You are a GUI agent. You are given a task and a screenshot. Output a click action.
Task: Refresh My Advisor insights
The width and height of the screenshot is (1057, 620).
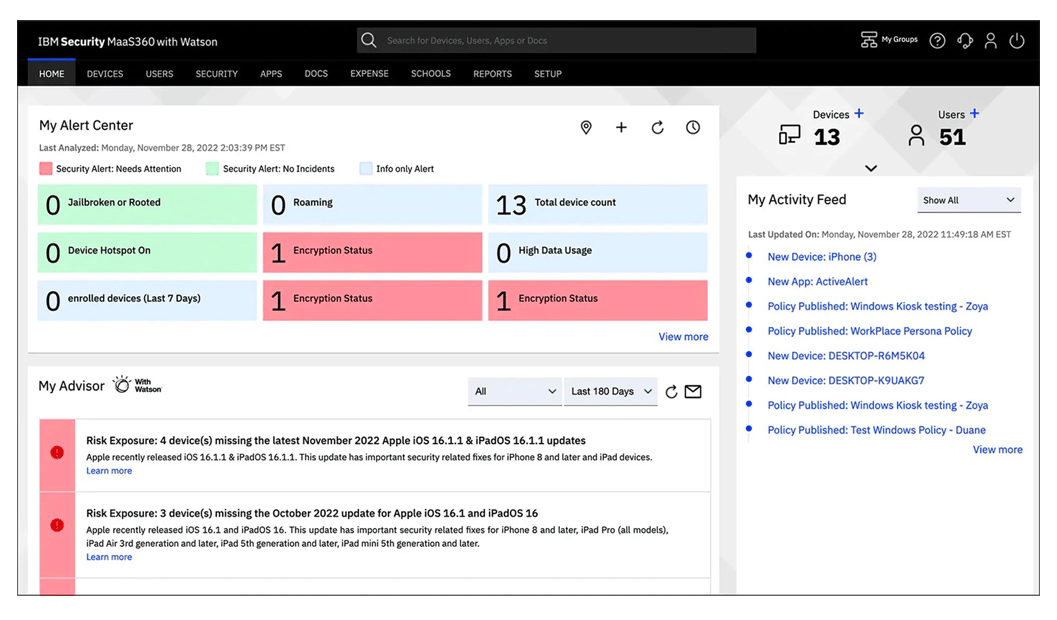coord(670,392)
